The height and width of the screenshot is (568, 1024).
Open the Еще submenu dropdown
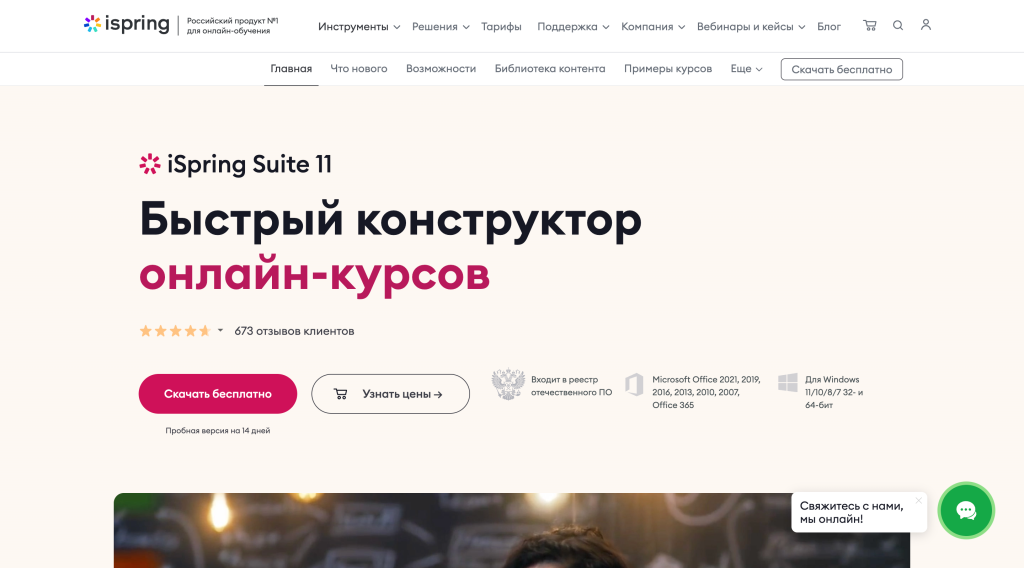746,69
